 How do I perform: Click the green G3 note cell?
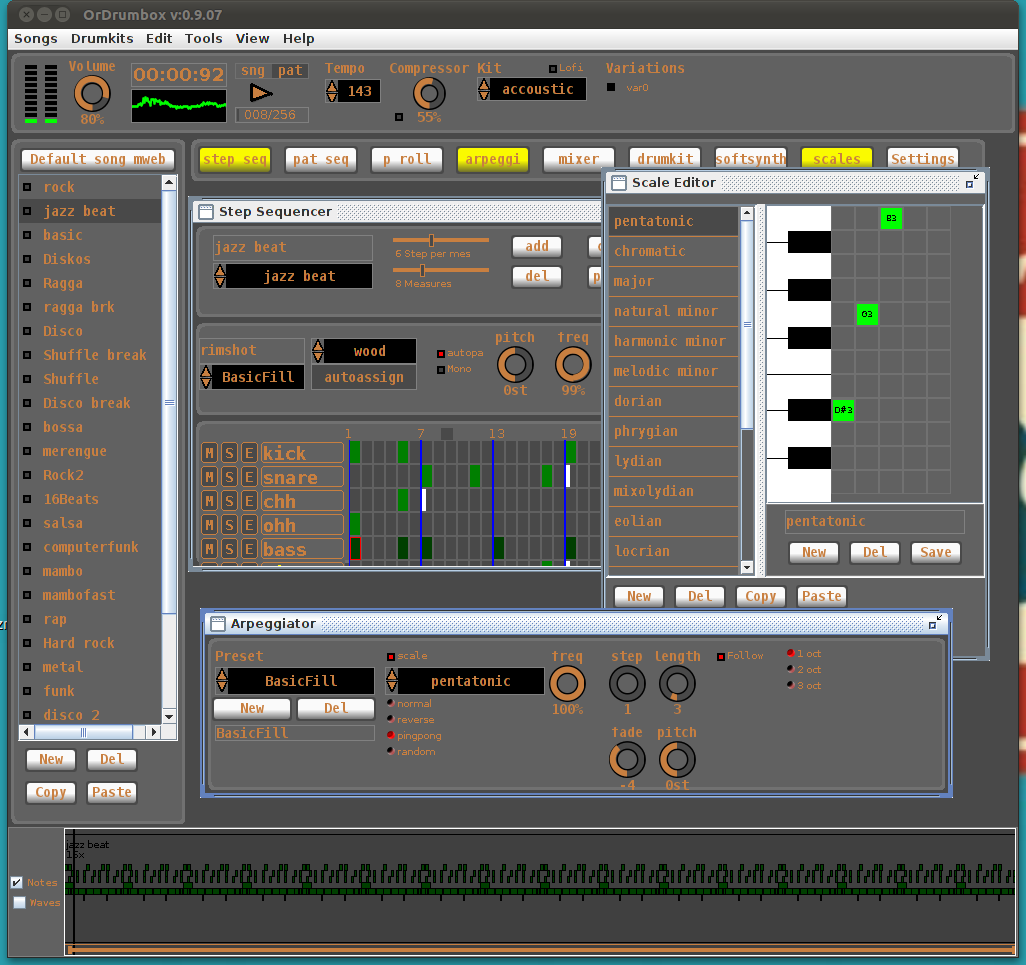click(x=867, y=314)
